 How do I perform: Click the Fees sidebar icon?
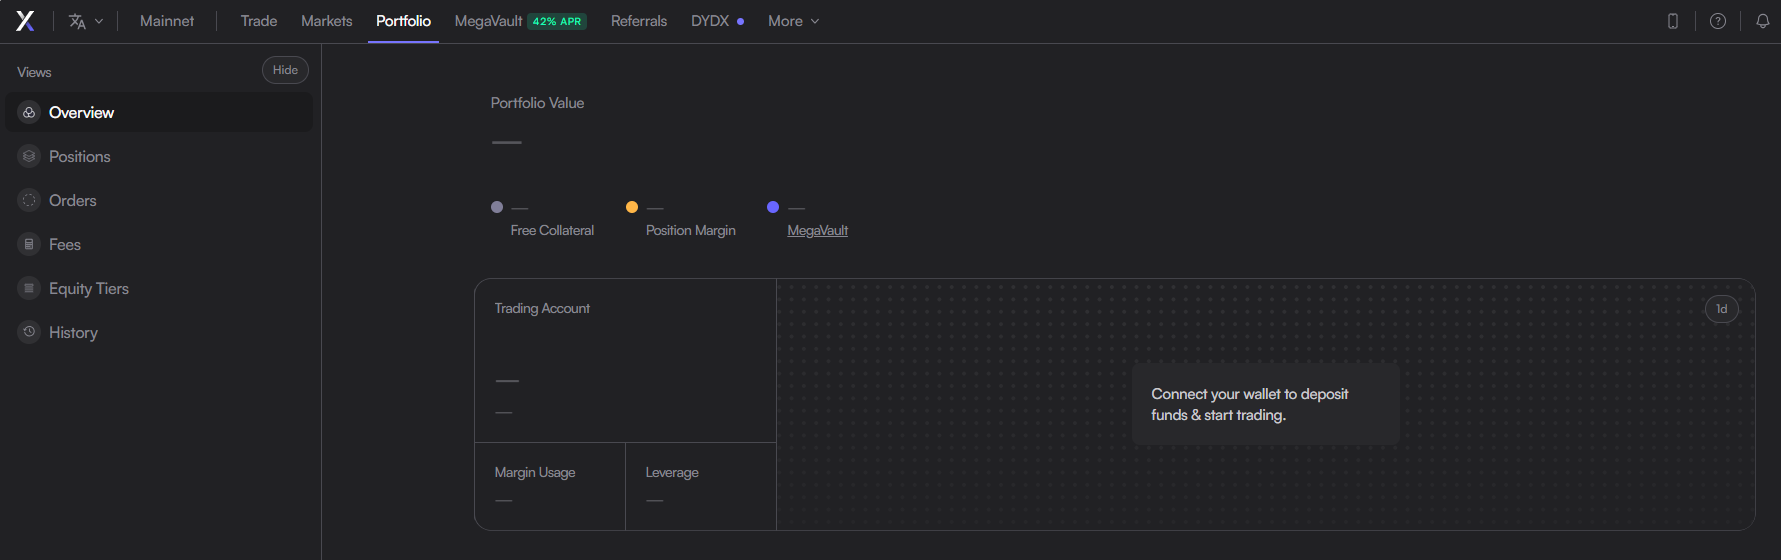(x=29, y=244)
